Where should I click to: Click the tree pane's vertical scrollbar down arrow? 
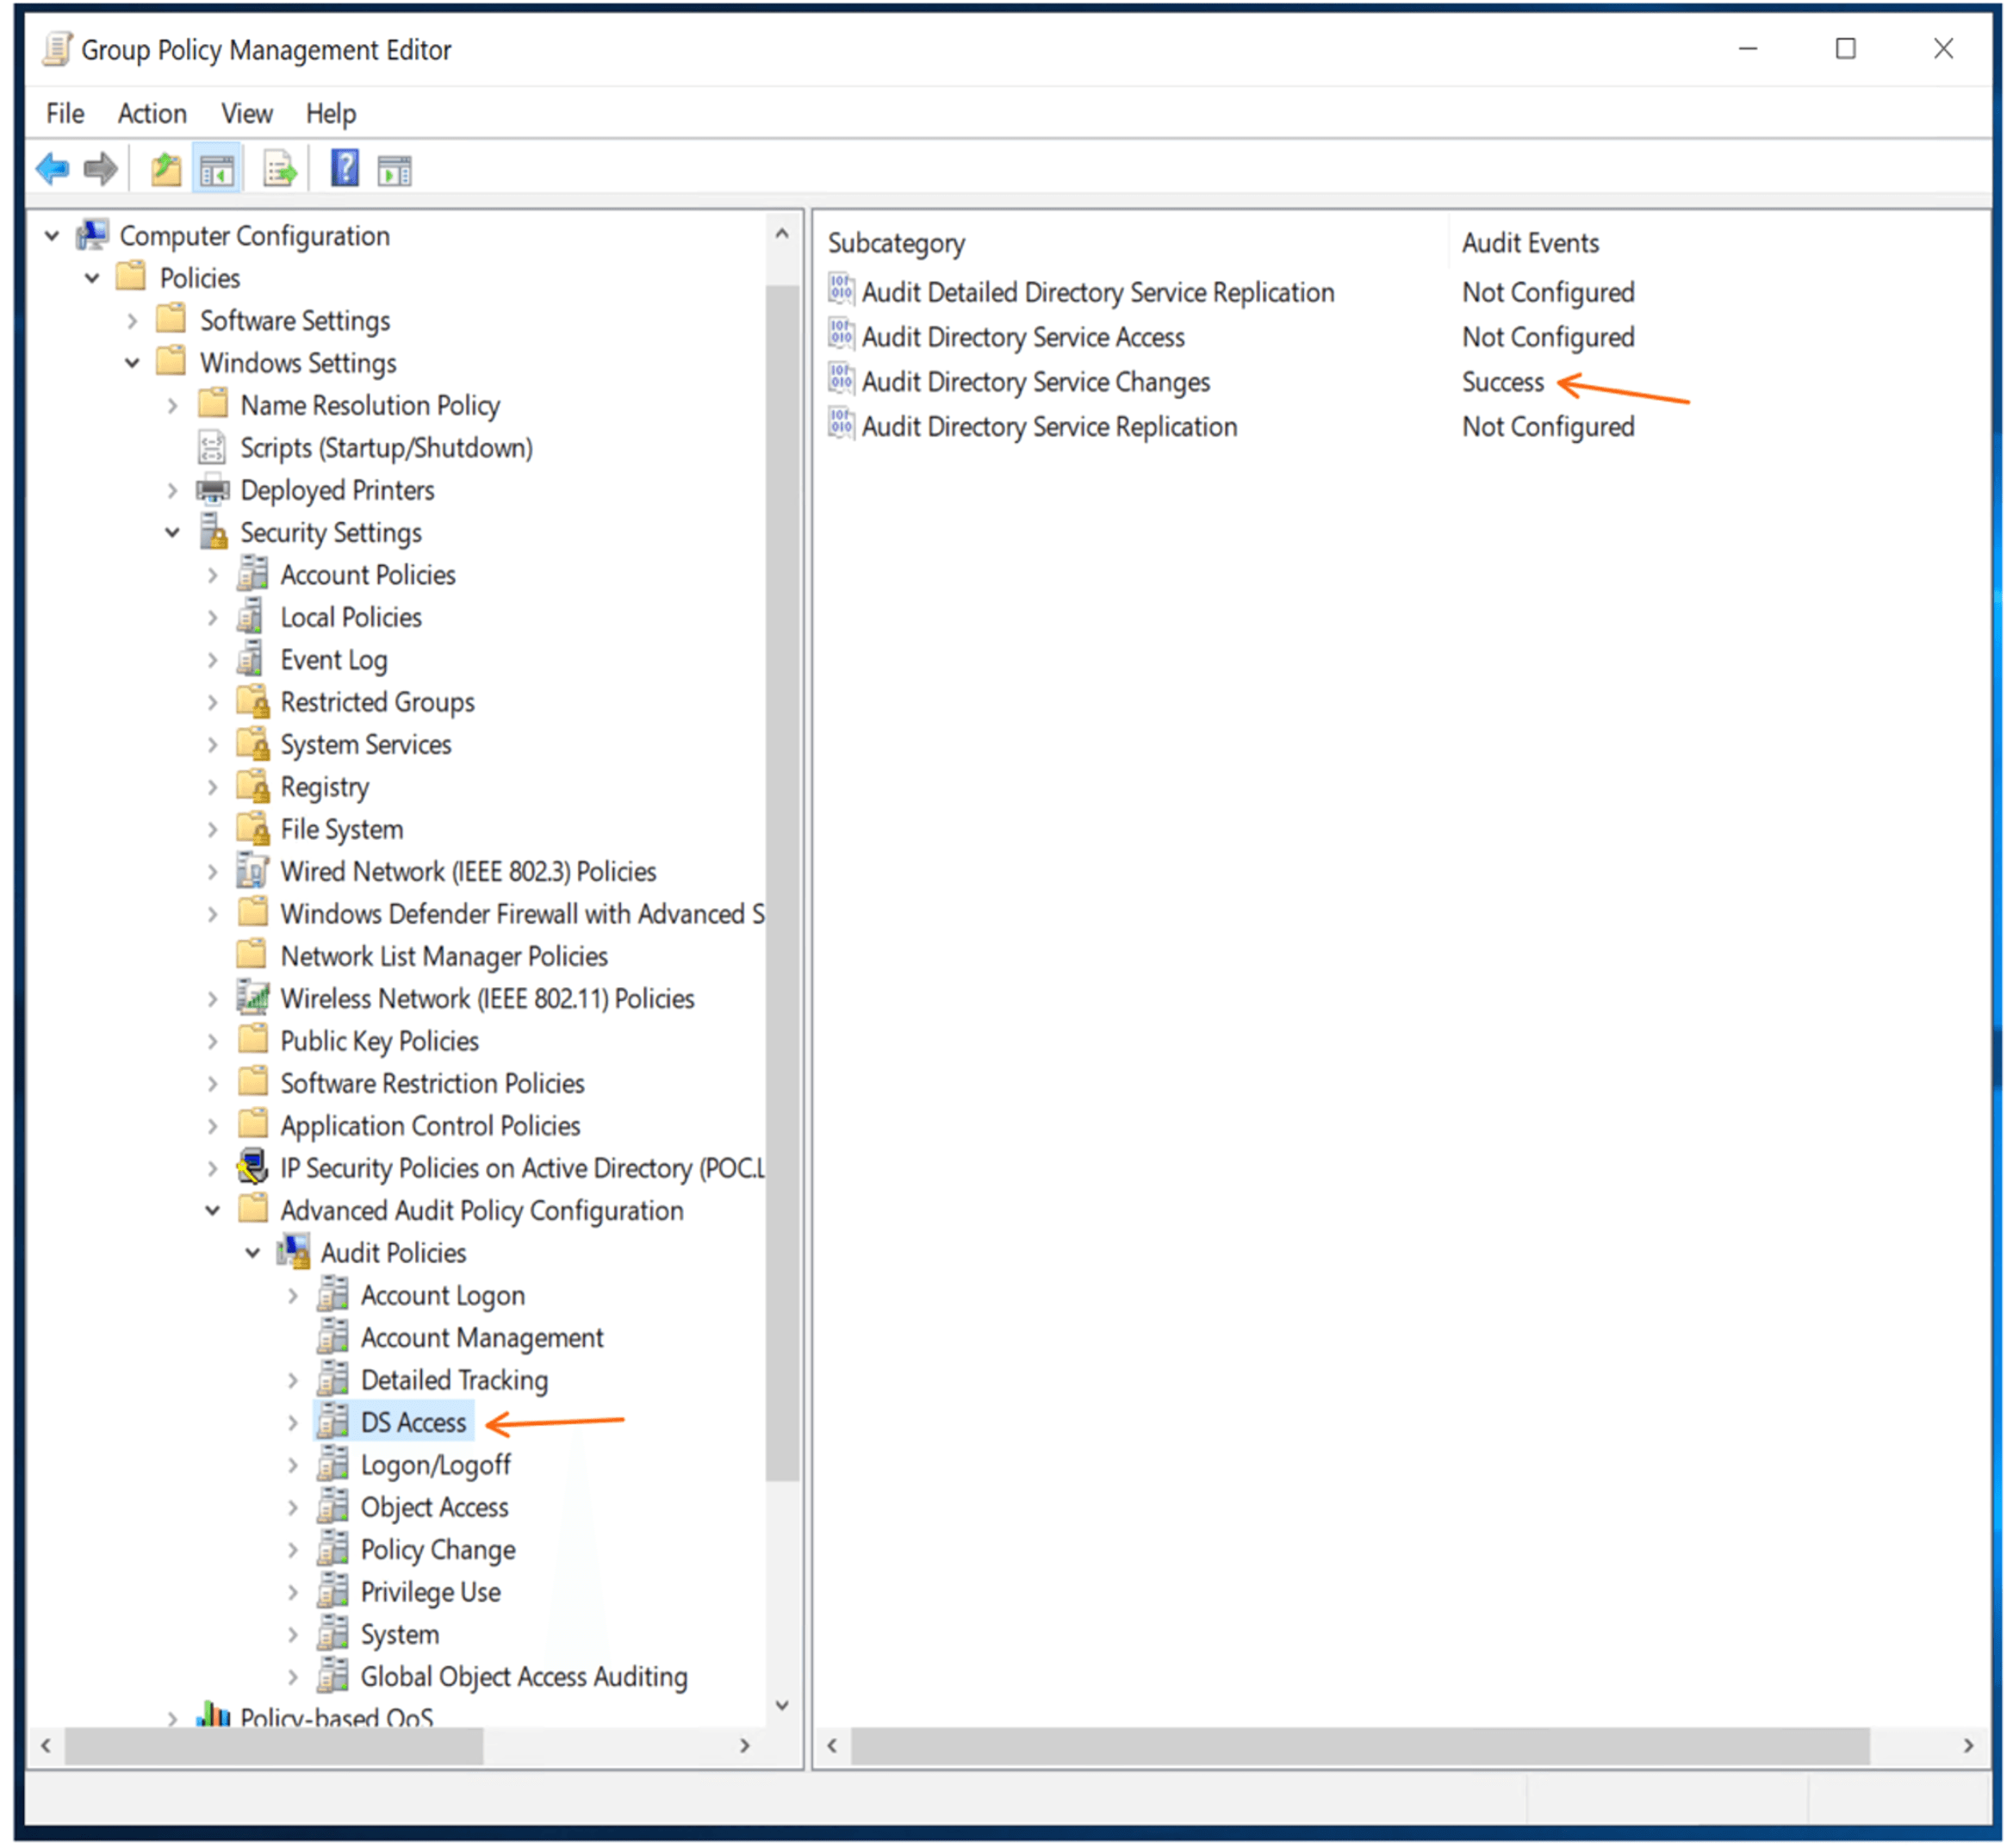(x=782, y=1705)
